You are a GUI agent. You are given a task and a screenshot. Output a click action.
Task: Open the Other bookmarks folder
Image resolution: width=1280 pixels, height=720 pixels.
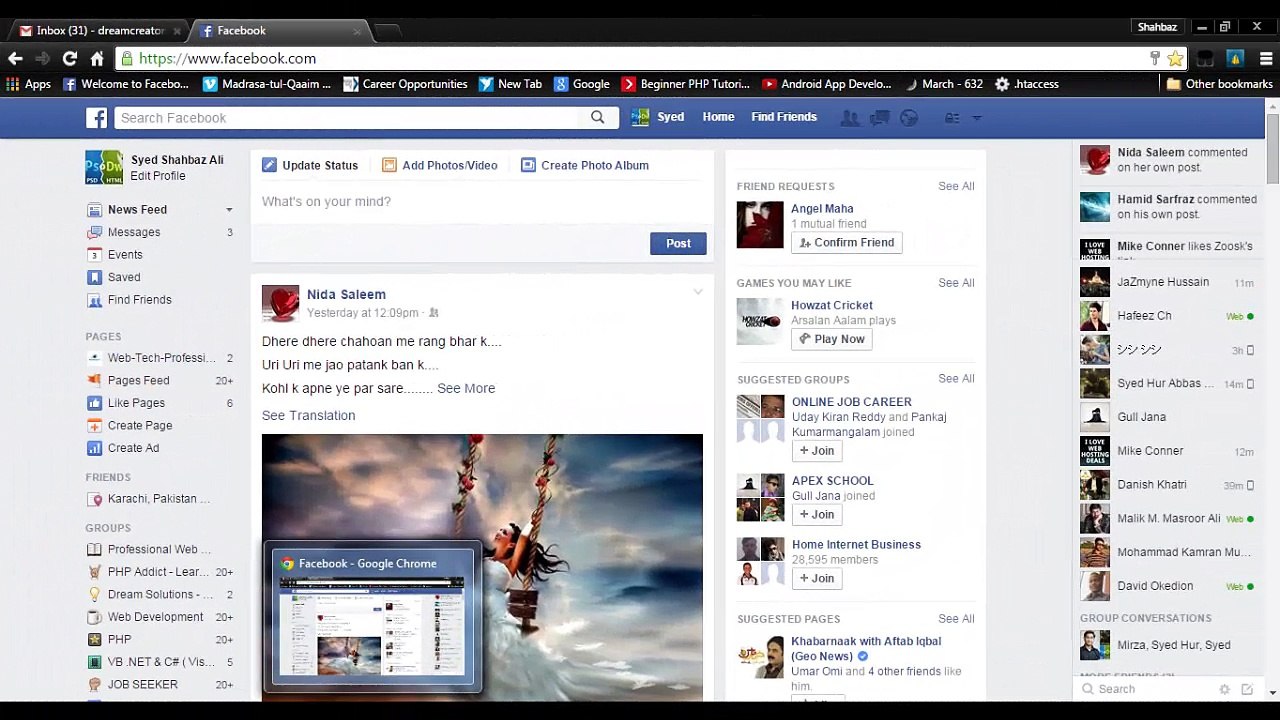pyautogui.click(x=1219, y=84)
